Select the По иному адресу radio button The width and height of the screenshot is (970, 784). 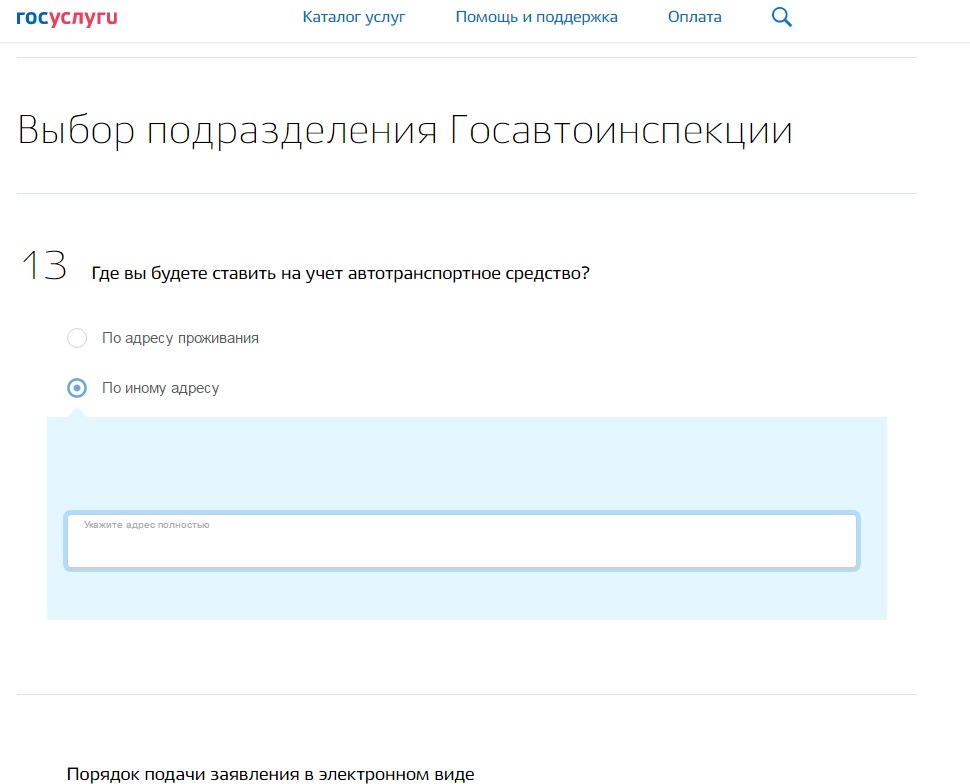(x=77, y=388)
